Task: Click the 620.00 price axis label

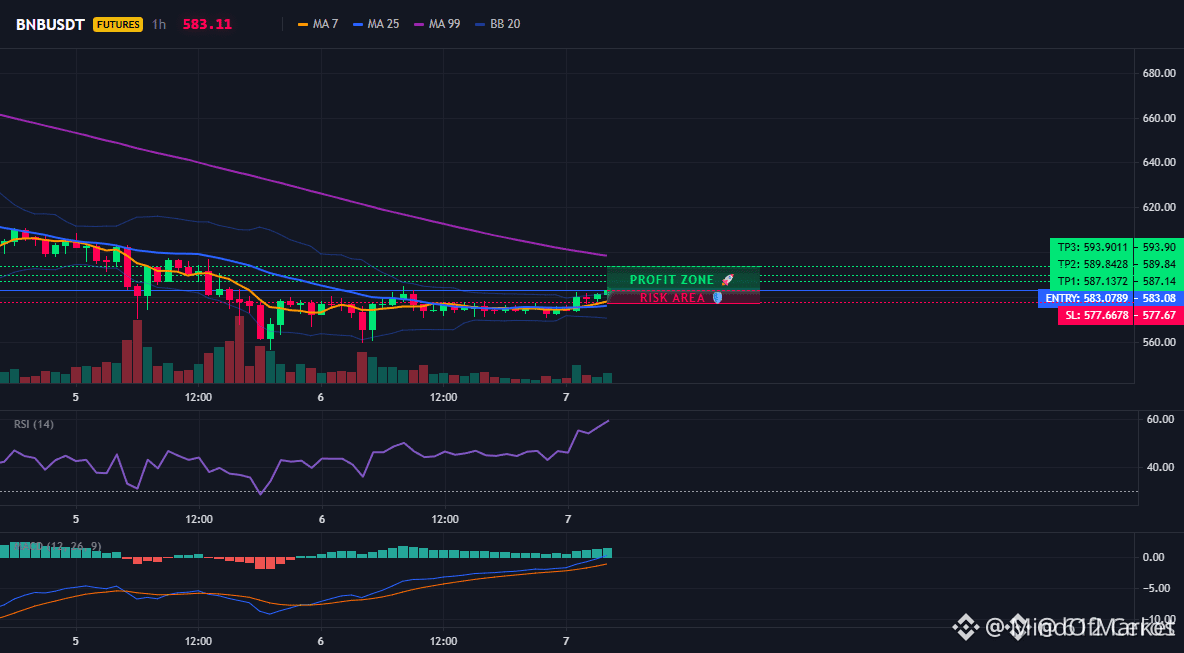Action: pyautogui.click(x=1158, y=207)
